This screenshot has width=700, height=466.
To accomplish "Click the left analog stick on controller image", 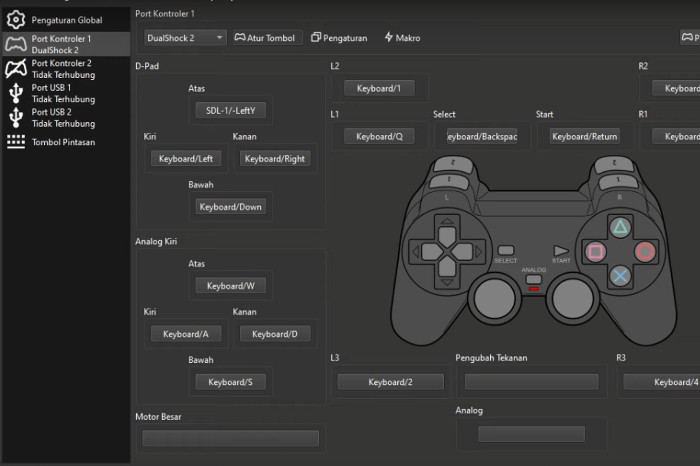I will (495, 299).
